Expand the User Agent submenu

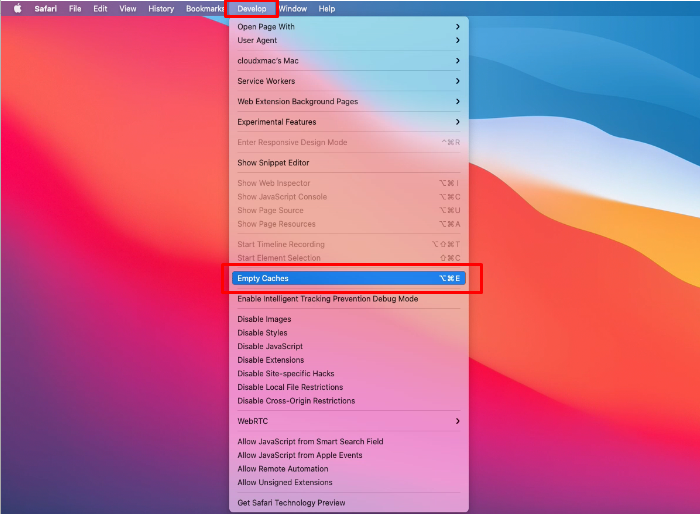(349, 40)
